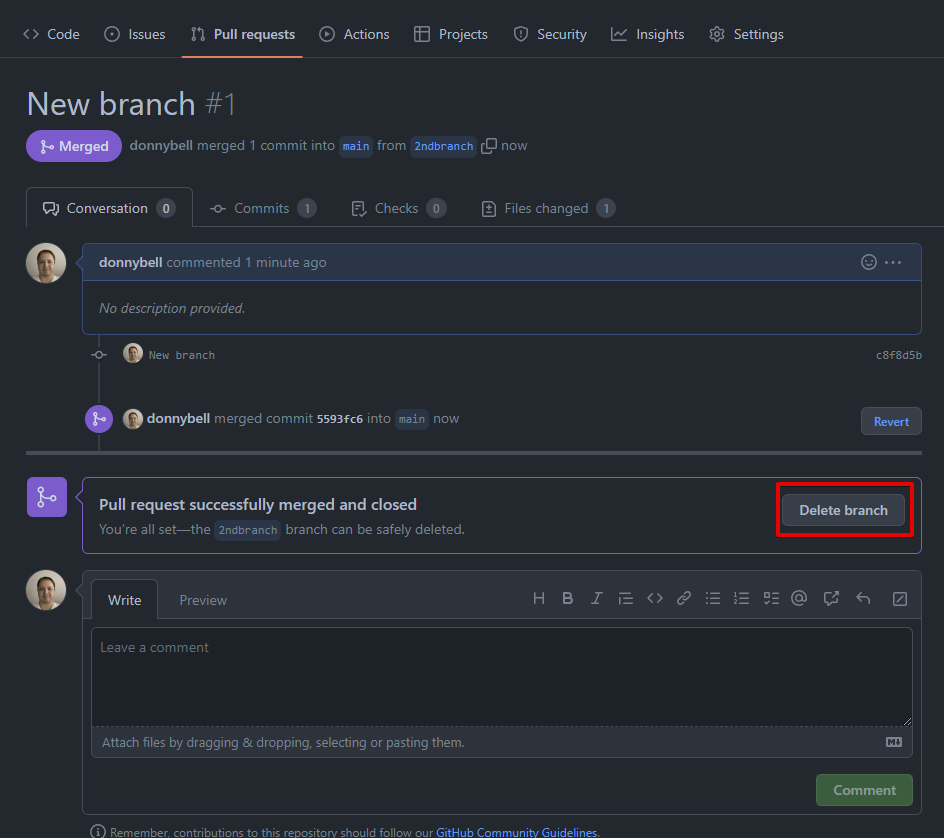Apply bold formatting in the comment toolbar
Screen dimensions: 944x838
567,597
